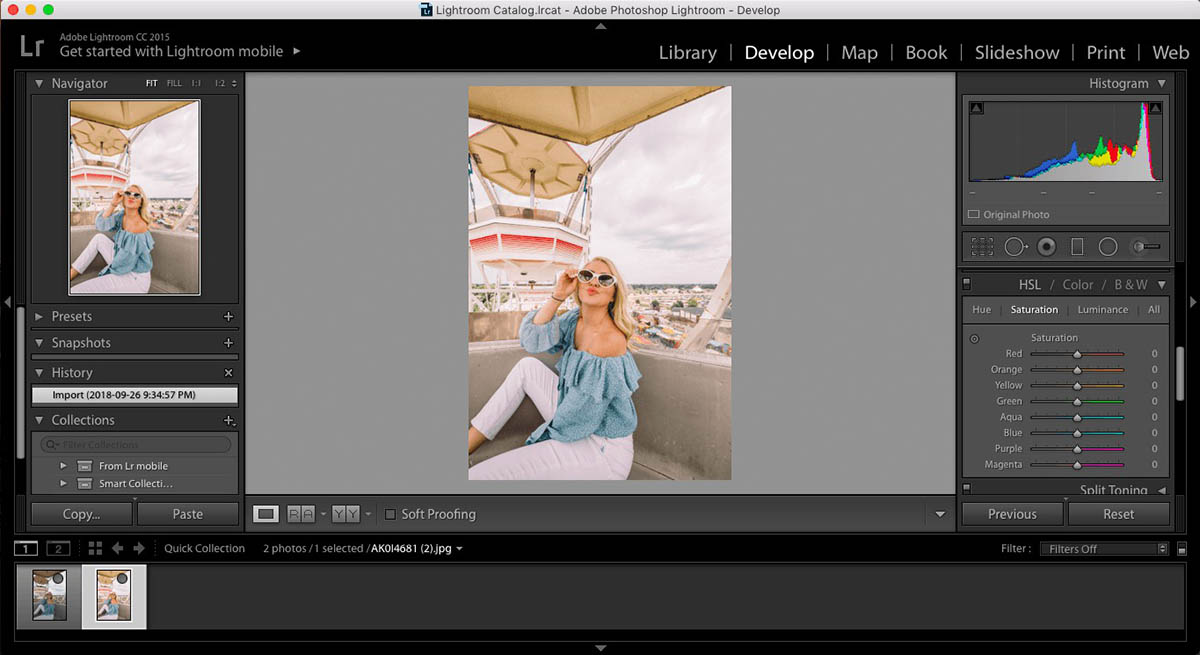
Task: Switch to the Library module
Action: [687, 52]
